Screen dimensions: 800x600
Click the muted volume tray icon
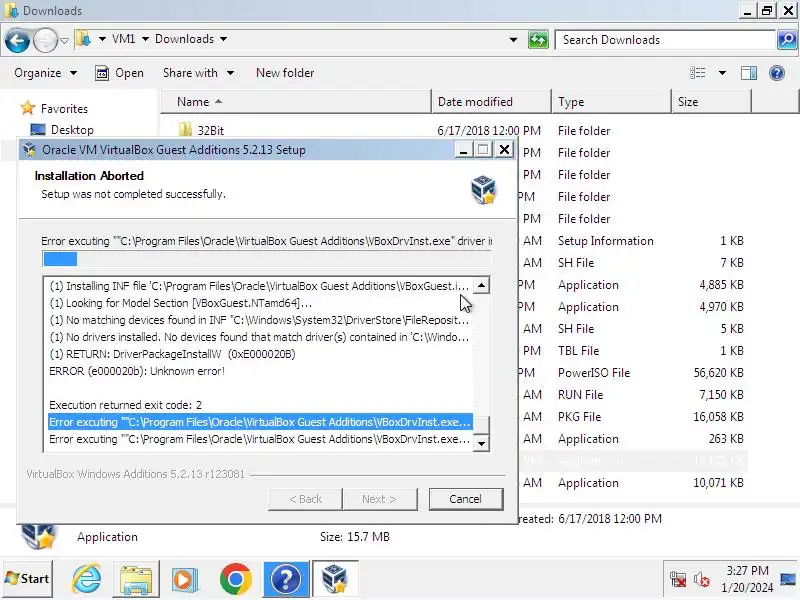tap(702, 580)
